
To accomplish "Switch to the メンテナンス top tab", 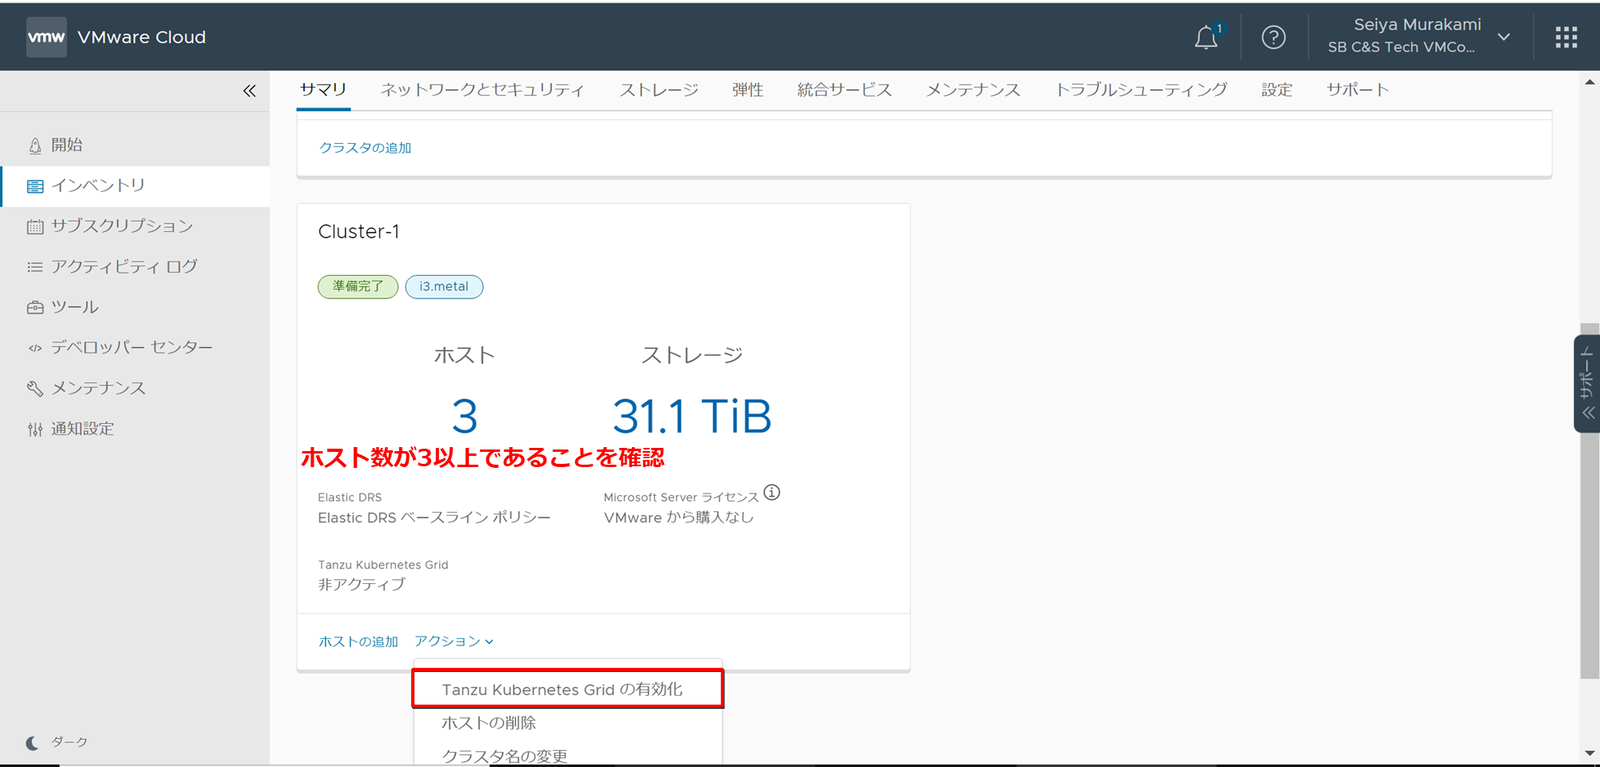I will click(973, 89).
